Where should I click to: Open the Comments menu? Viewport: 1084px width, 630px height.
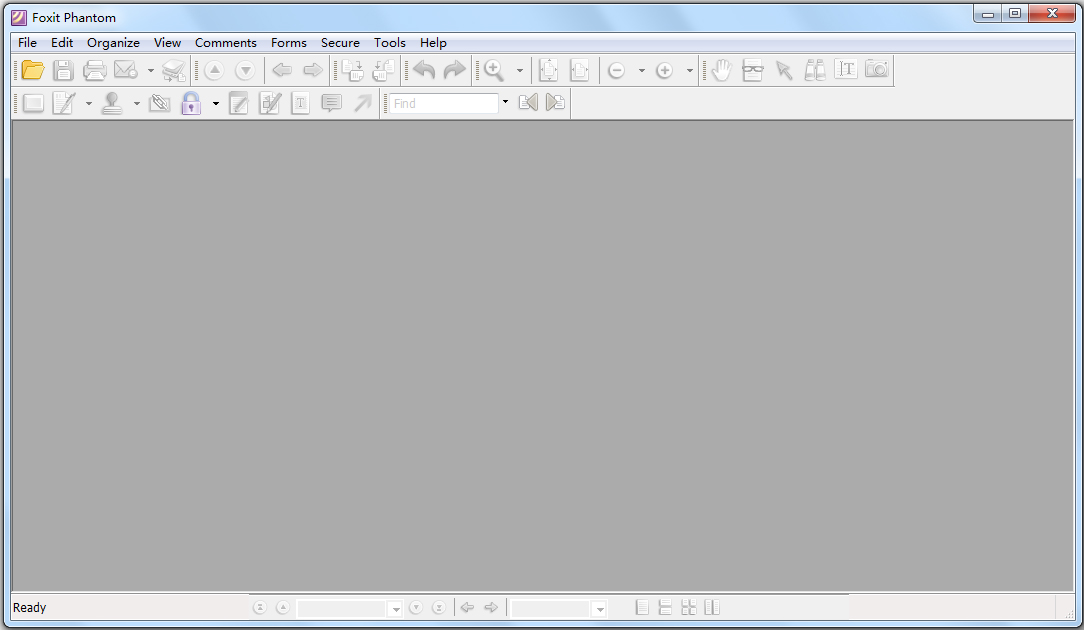click(225, 43)
